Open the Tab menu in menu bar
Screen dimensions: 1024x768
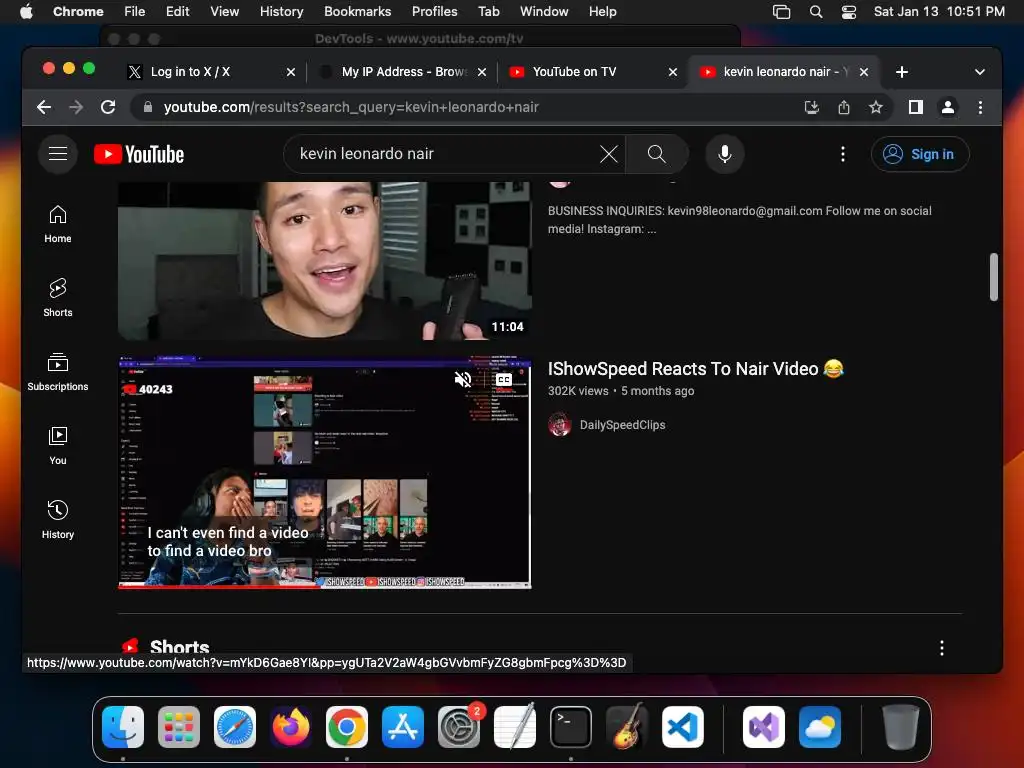488,12
